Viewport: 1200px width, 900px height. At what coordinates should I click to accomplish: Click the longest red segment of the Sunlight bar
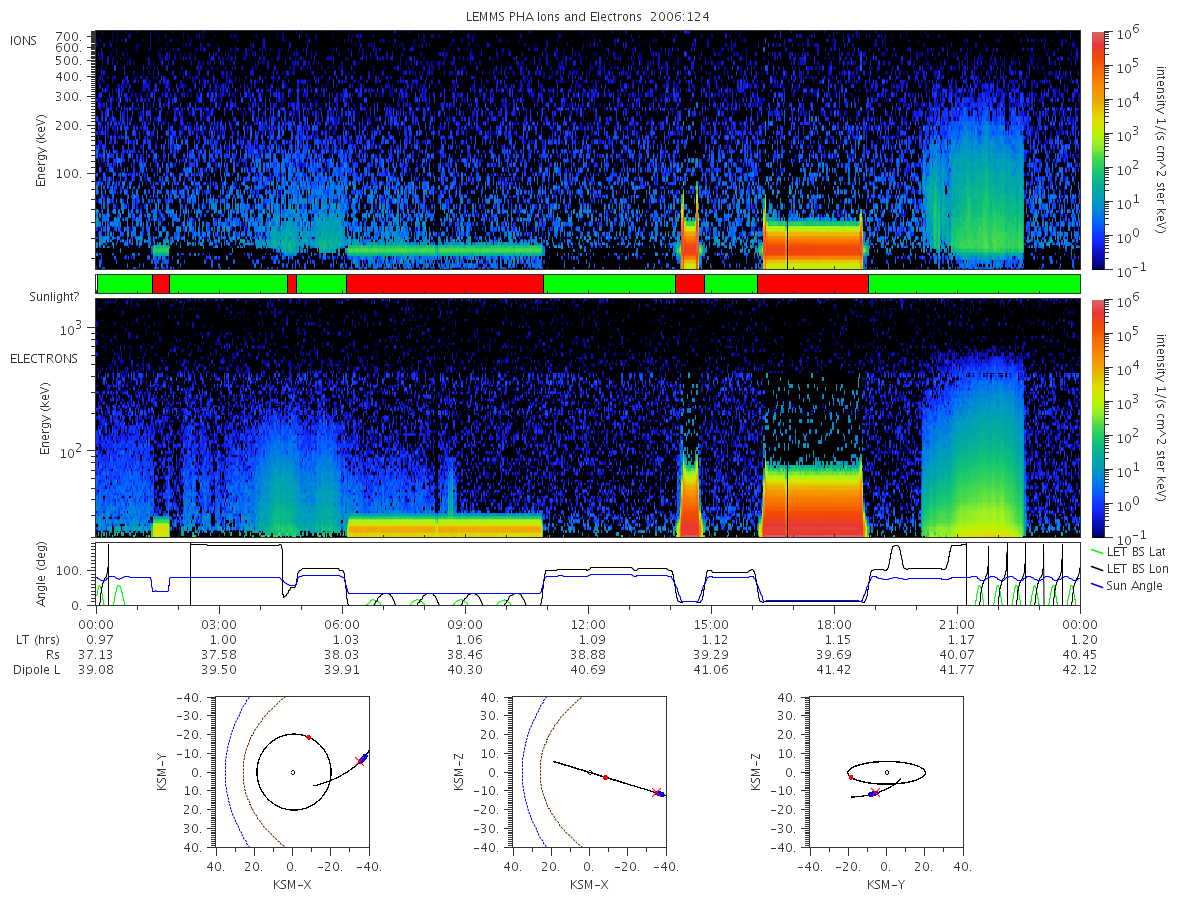click(x=445, y=284)
